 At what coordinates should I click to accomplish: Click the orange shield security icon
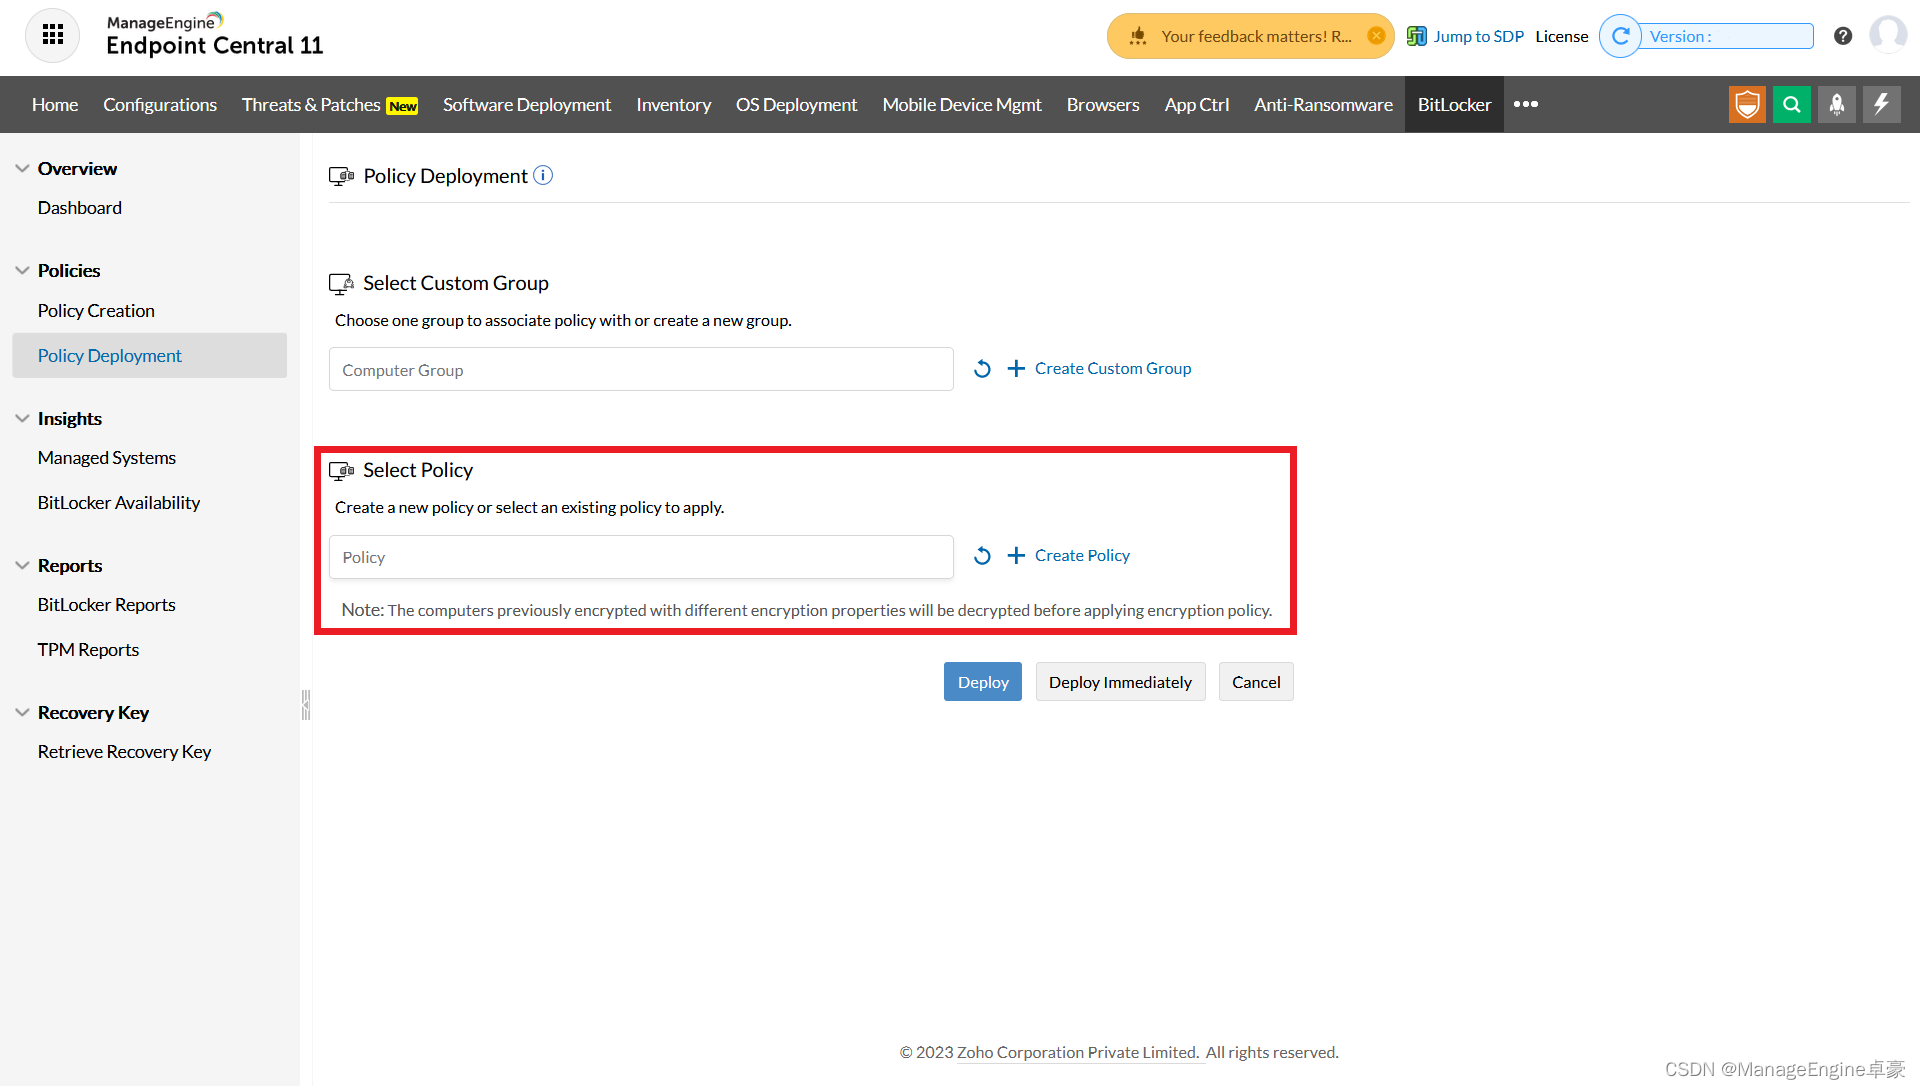coord(1747,104)
